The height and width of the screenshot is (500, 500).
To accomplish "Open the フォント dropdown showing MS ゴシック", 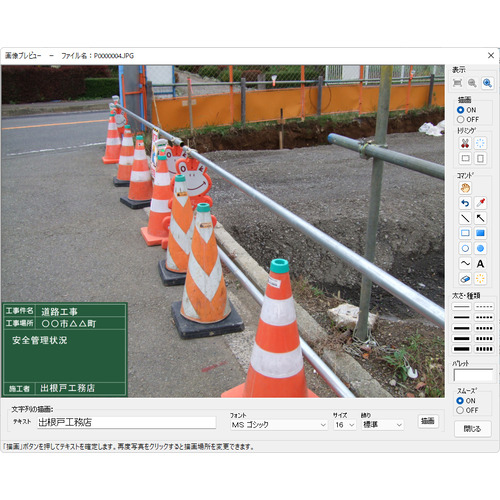I will coord(279,425).
